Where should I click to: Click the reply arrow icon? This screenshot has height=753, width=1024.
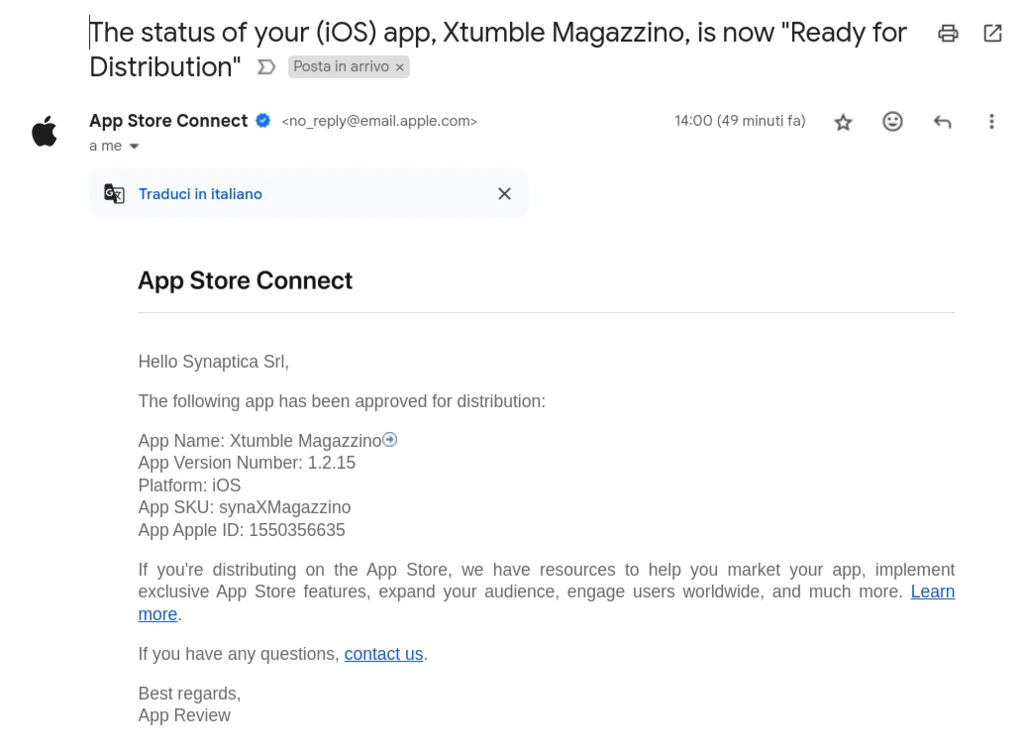[941, 121]
